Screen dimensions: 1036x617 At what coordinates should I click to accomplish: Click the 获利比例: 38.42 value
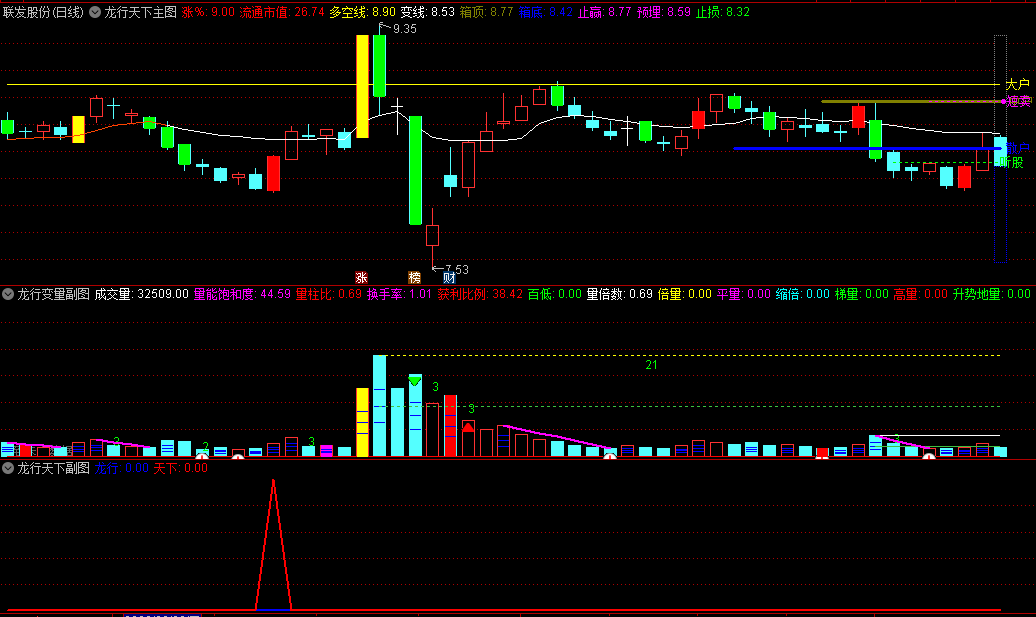coord(480,294)
